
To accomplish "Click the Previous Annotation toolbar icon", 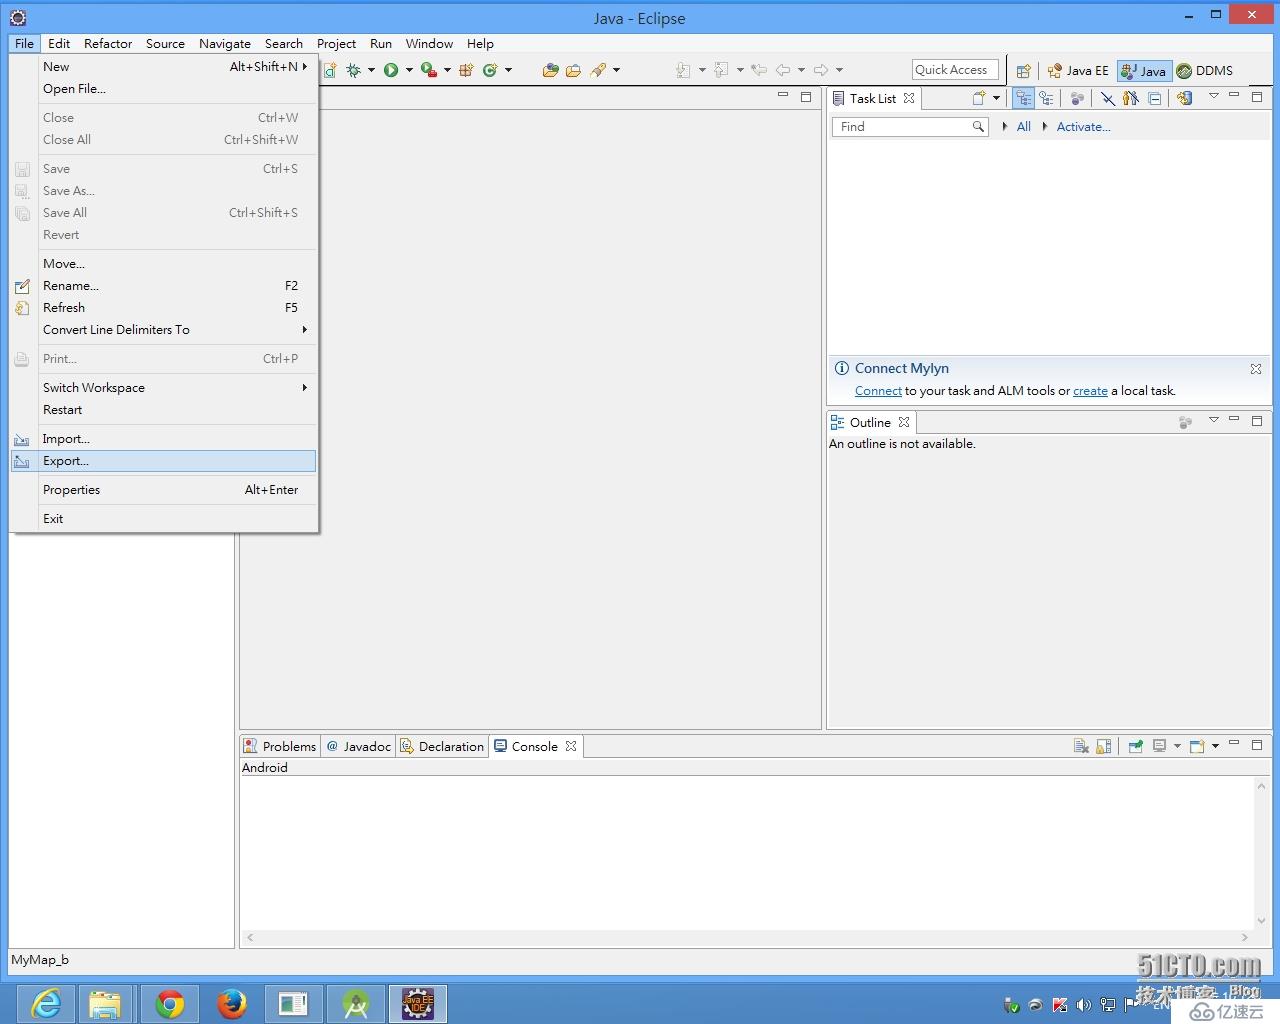I will pyautogui.click(x=721, y=70).
